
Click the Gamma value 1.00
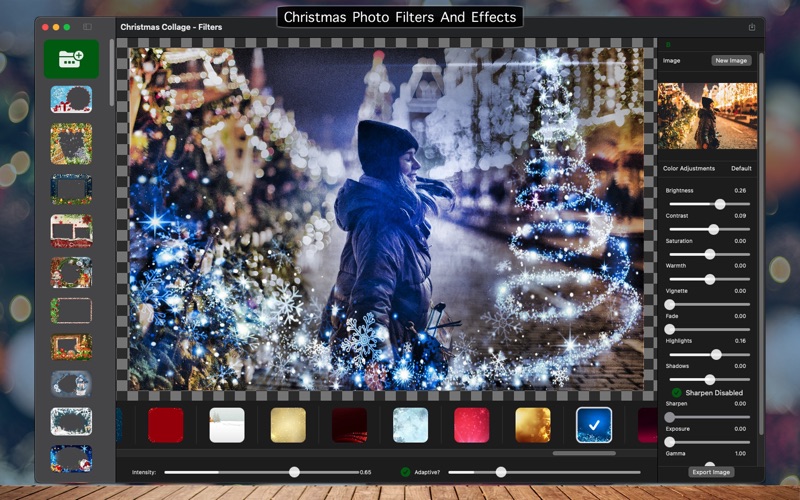coord(740,454)
